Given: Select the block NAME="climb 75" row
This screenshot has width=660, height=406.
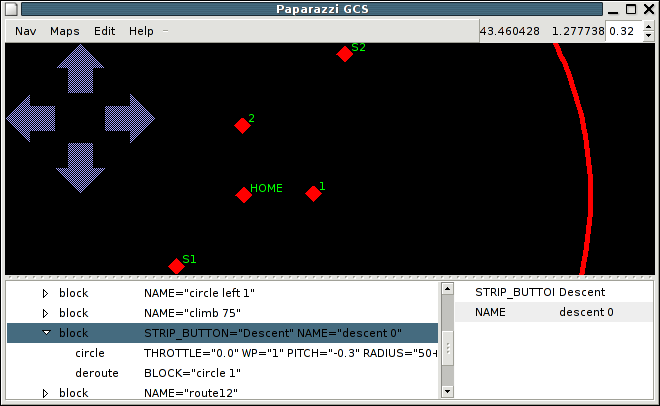Looking at the screenshot, I should coord(222,313).
